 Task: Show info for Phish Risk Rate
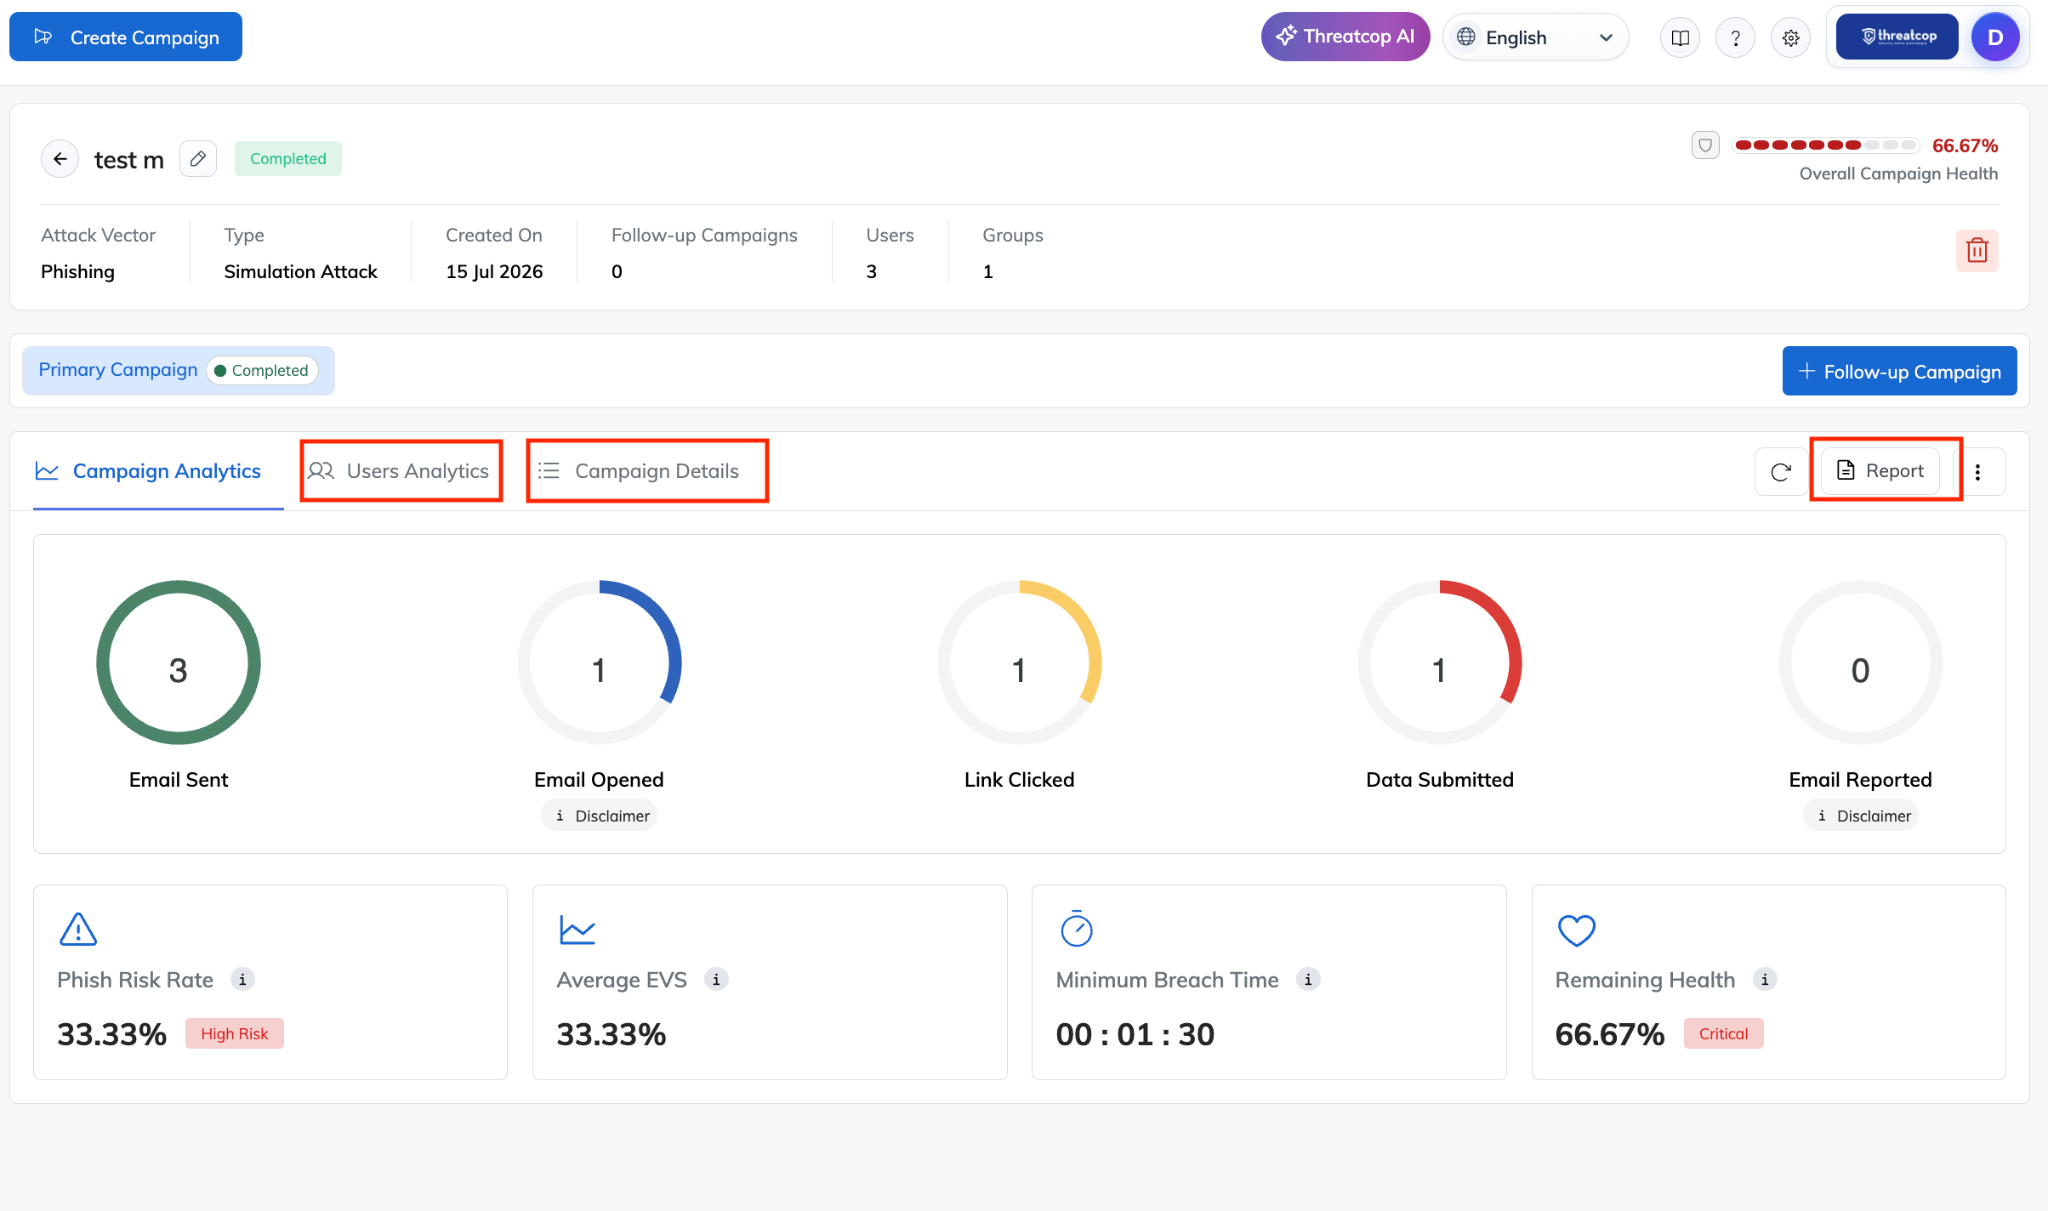(242, 980)
